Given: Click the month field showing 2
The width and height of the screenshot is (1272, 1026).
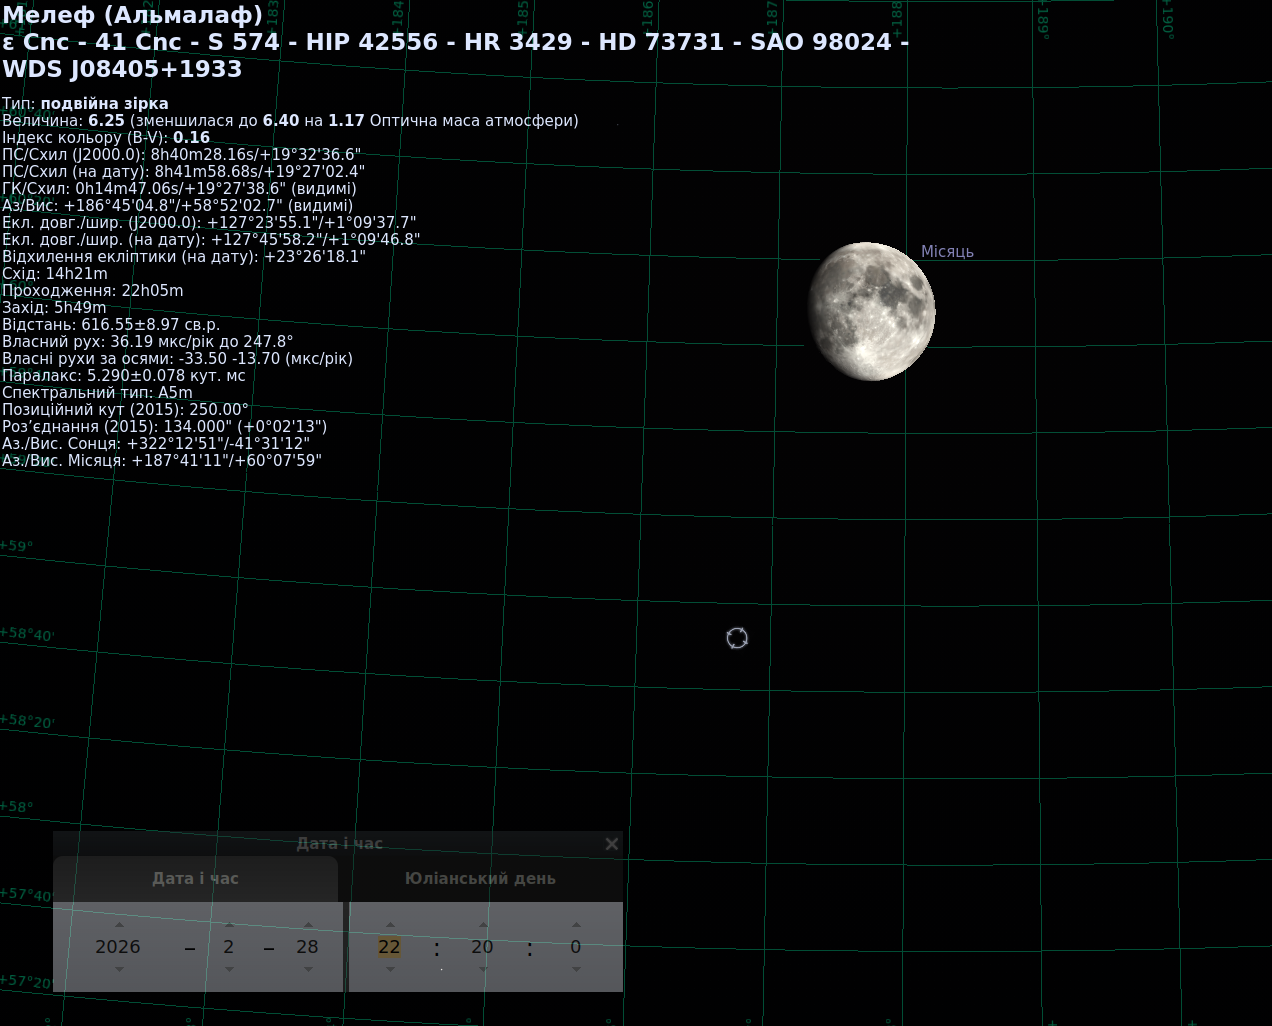Looking at the screenshot, I should point(229,947).
